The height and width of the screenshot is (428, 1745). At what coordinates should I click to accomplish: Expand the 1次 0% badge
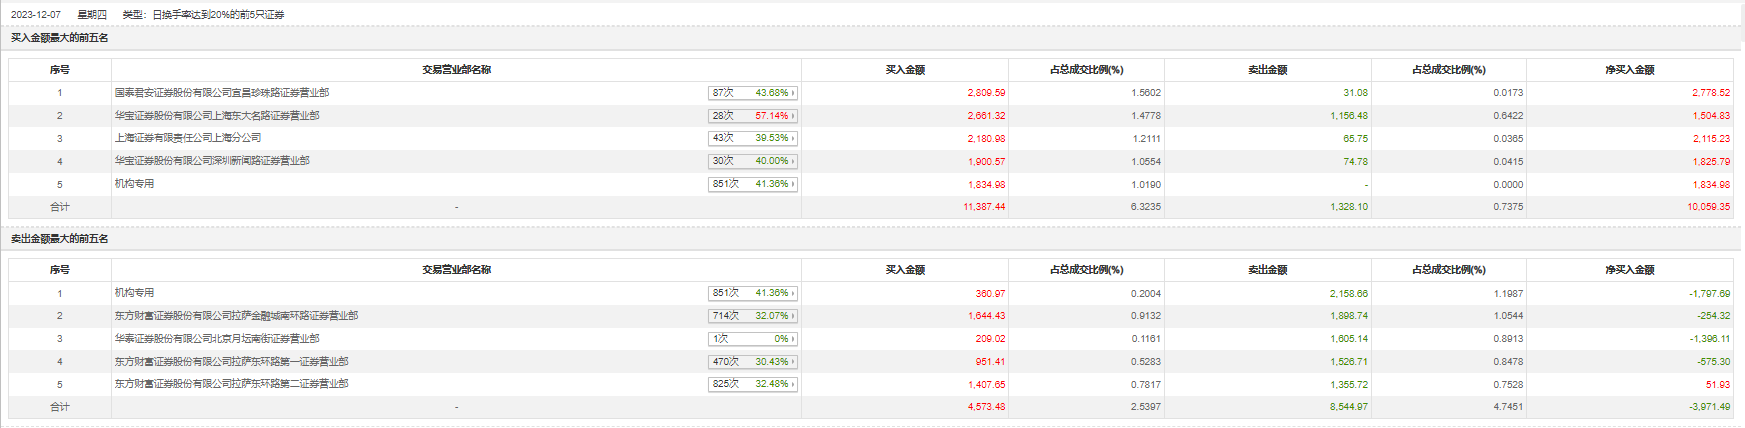click(753, 339)
